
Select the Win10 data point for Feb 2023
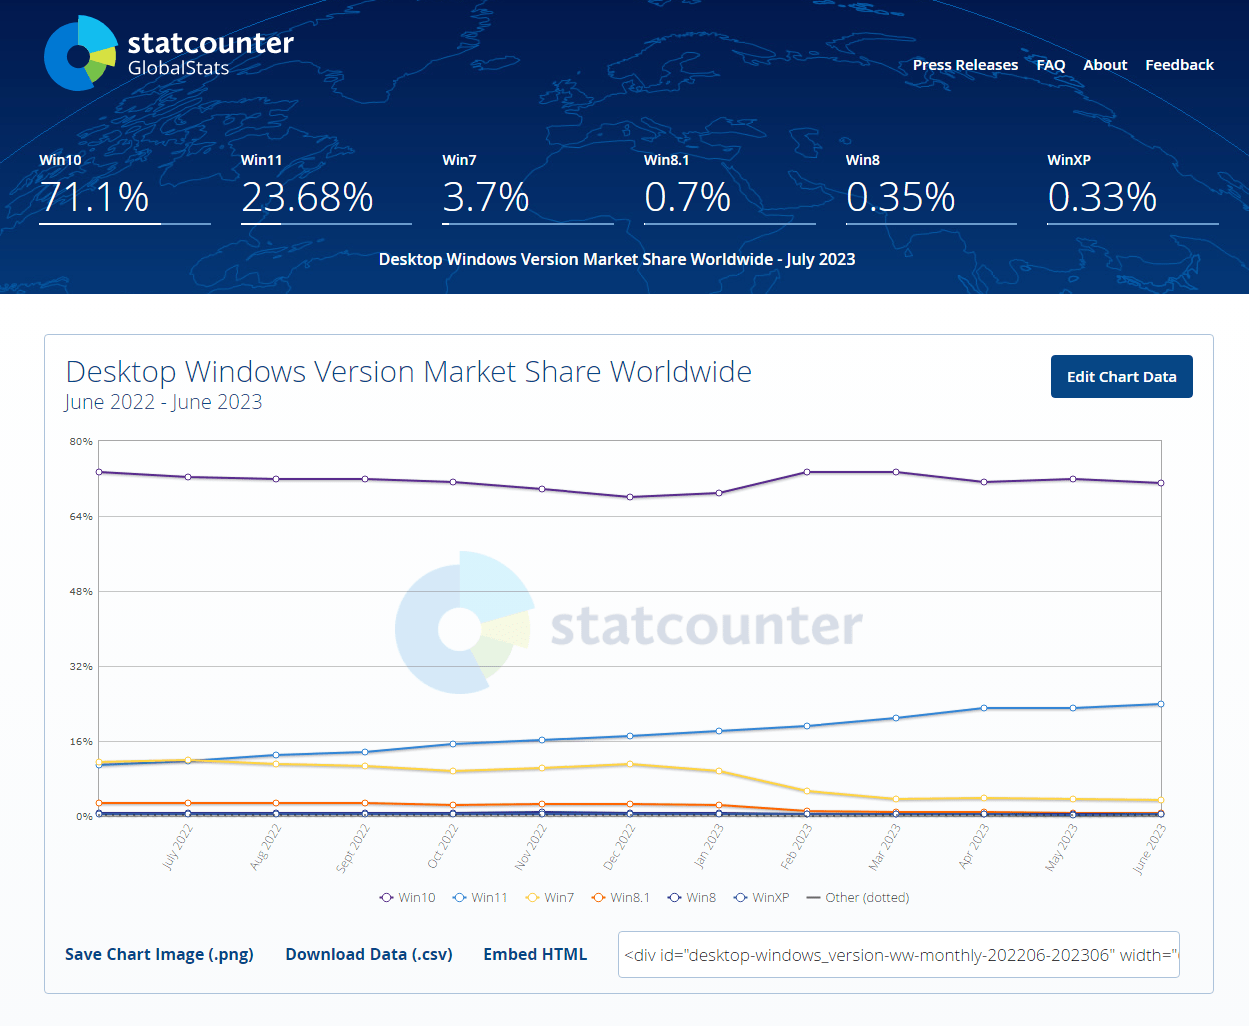(807, 472)
